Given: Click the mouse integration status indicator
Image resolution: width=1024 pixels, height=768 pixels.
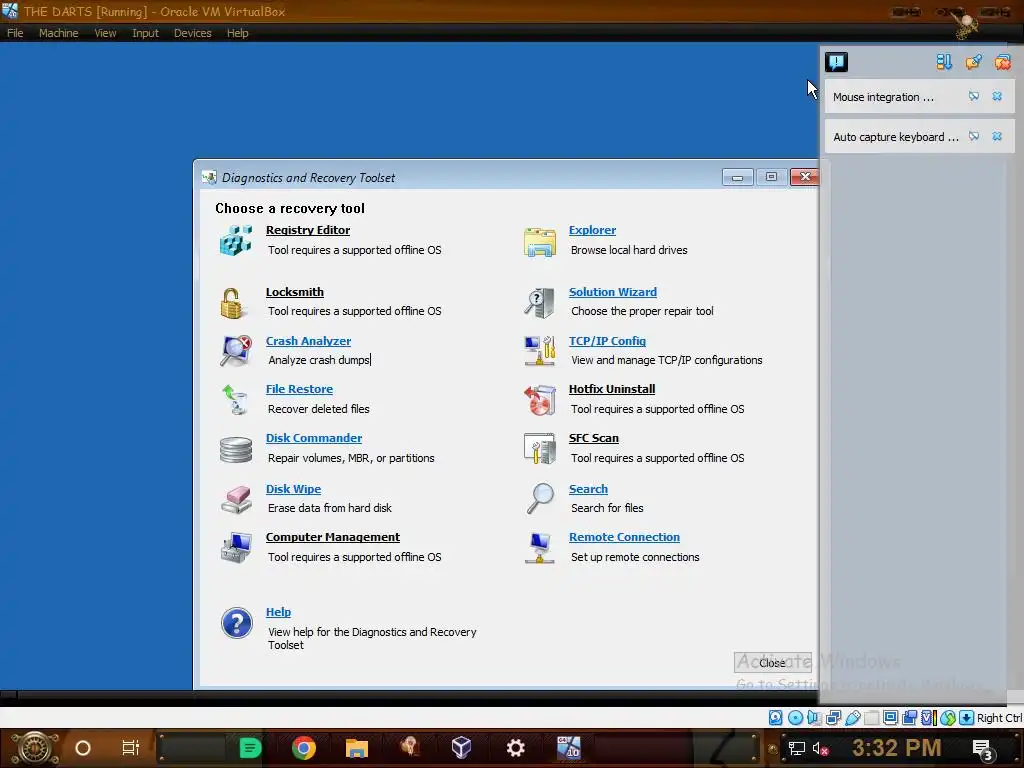Looking at the screenshot, I should tap(948, 718).
